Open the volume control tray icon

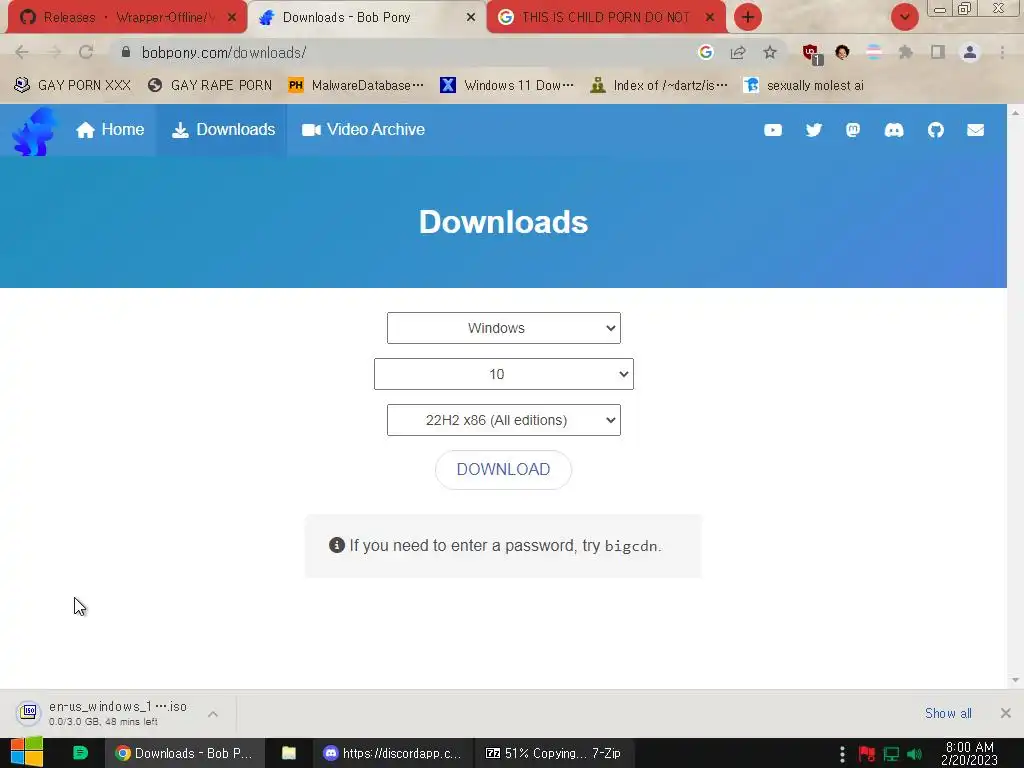click(x=914, y=754)
